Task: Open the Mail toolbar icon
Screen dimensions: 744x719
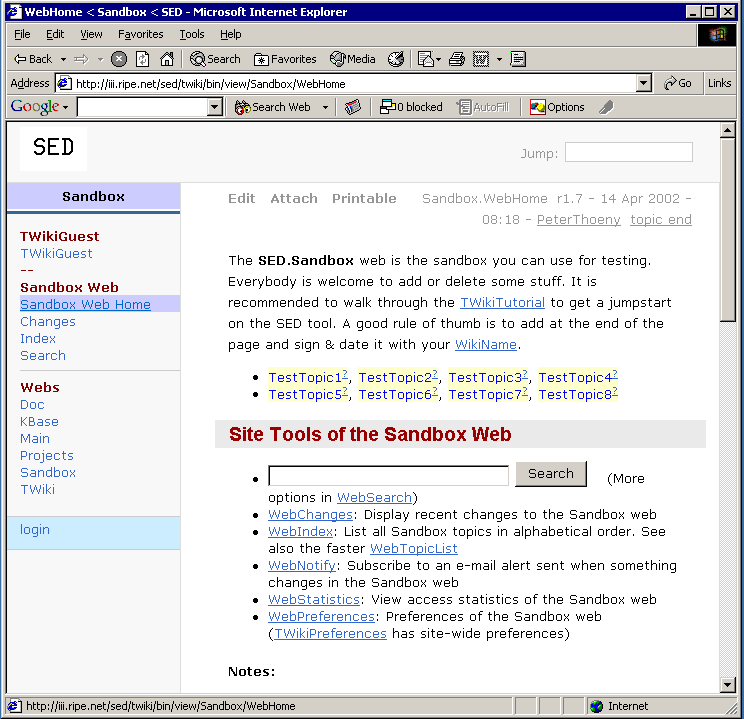Action: pyautogui.click(x=426, y=59)
